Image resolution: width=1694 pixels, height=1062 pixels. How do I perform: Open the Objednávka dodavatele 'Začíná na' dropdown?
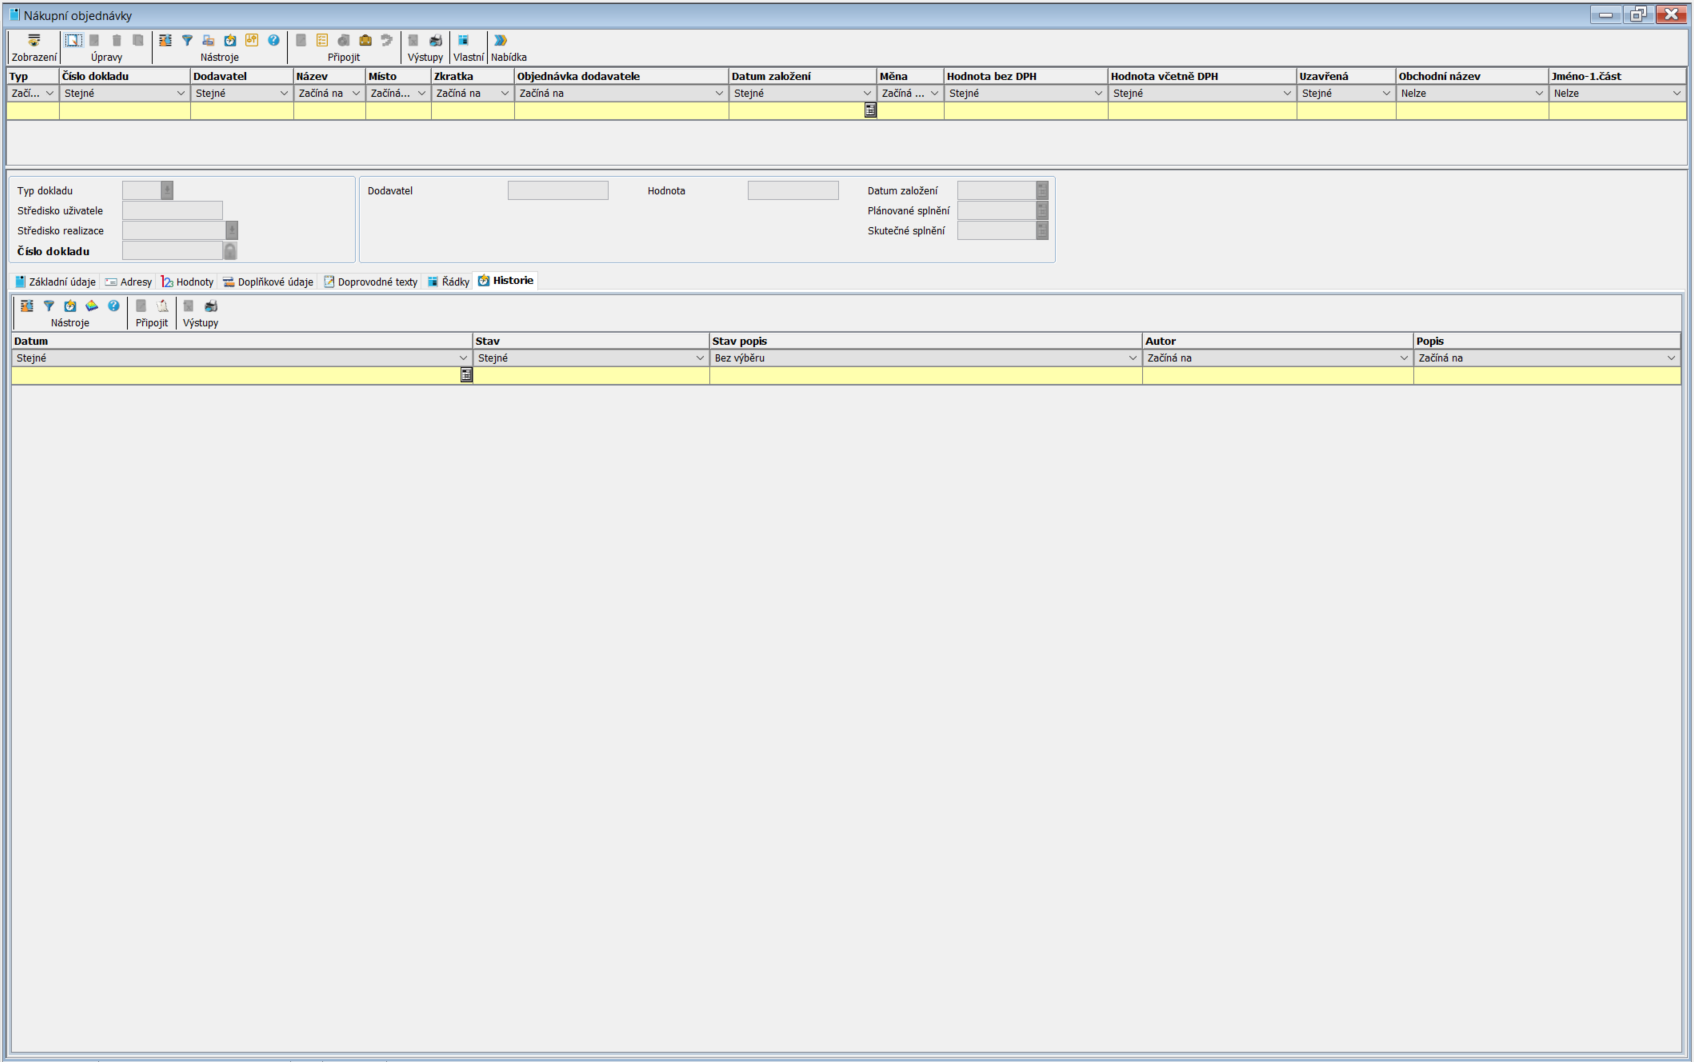(x=718, y=94)
